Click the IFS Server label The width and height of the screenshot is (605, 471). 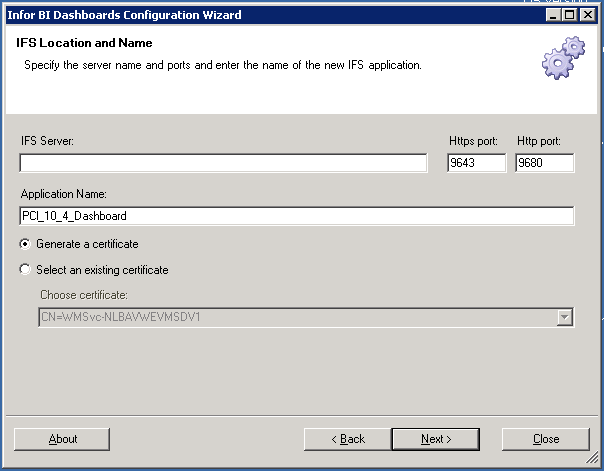(47, 141)
